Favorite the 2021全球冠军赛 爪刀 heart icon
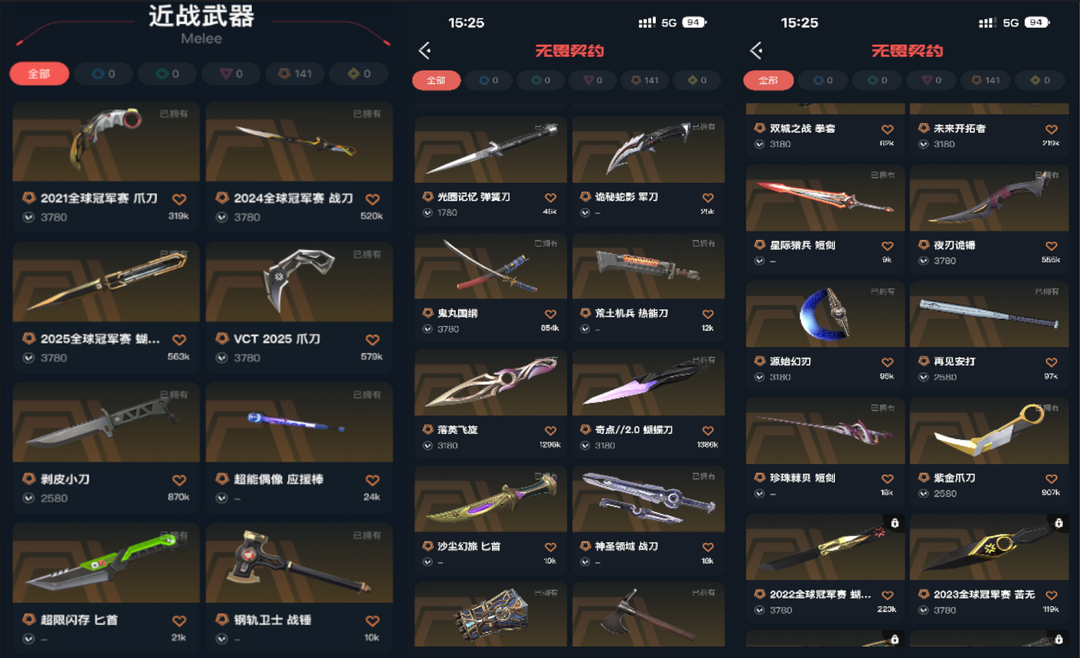 (180, 199)
